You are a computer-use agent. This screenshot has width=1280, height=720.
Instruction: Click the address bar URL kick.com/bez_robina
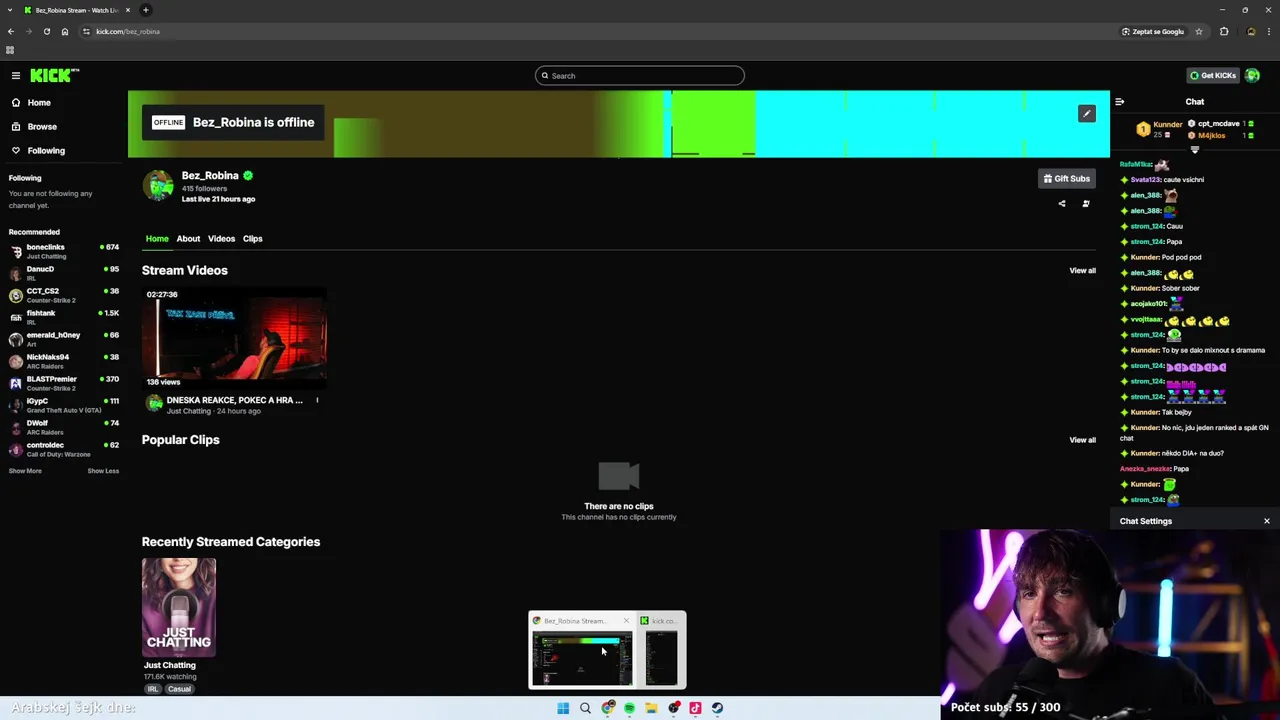(128, 31)
